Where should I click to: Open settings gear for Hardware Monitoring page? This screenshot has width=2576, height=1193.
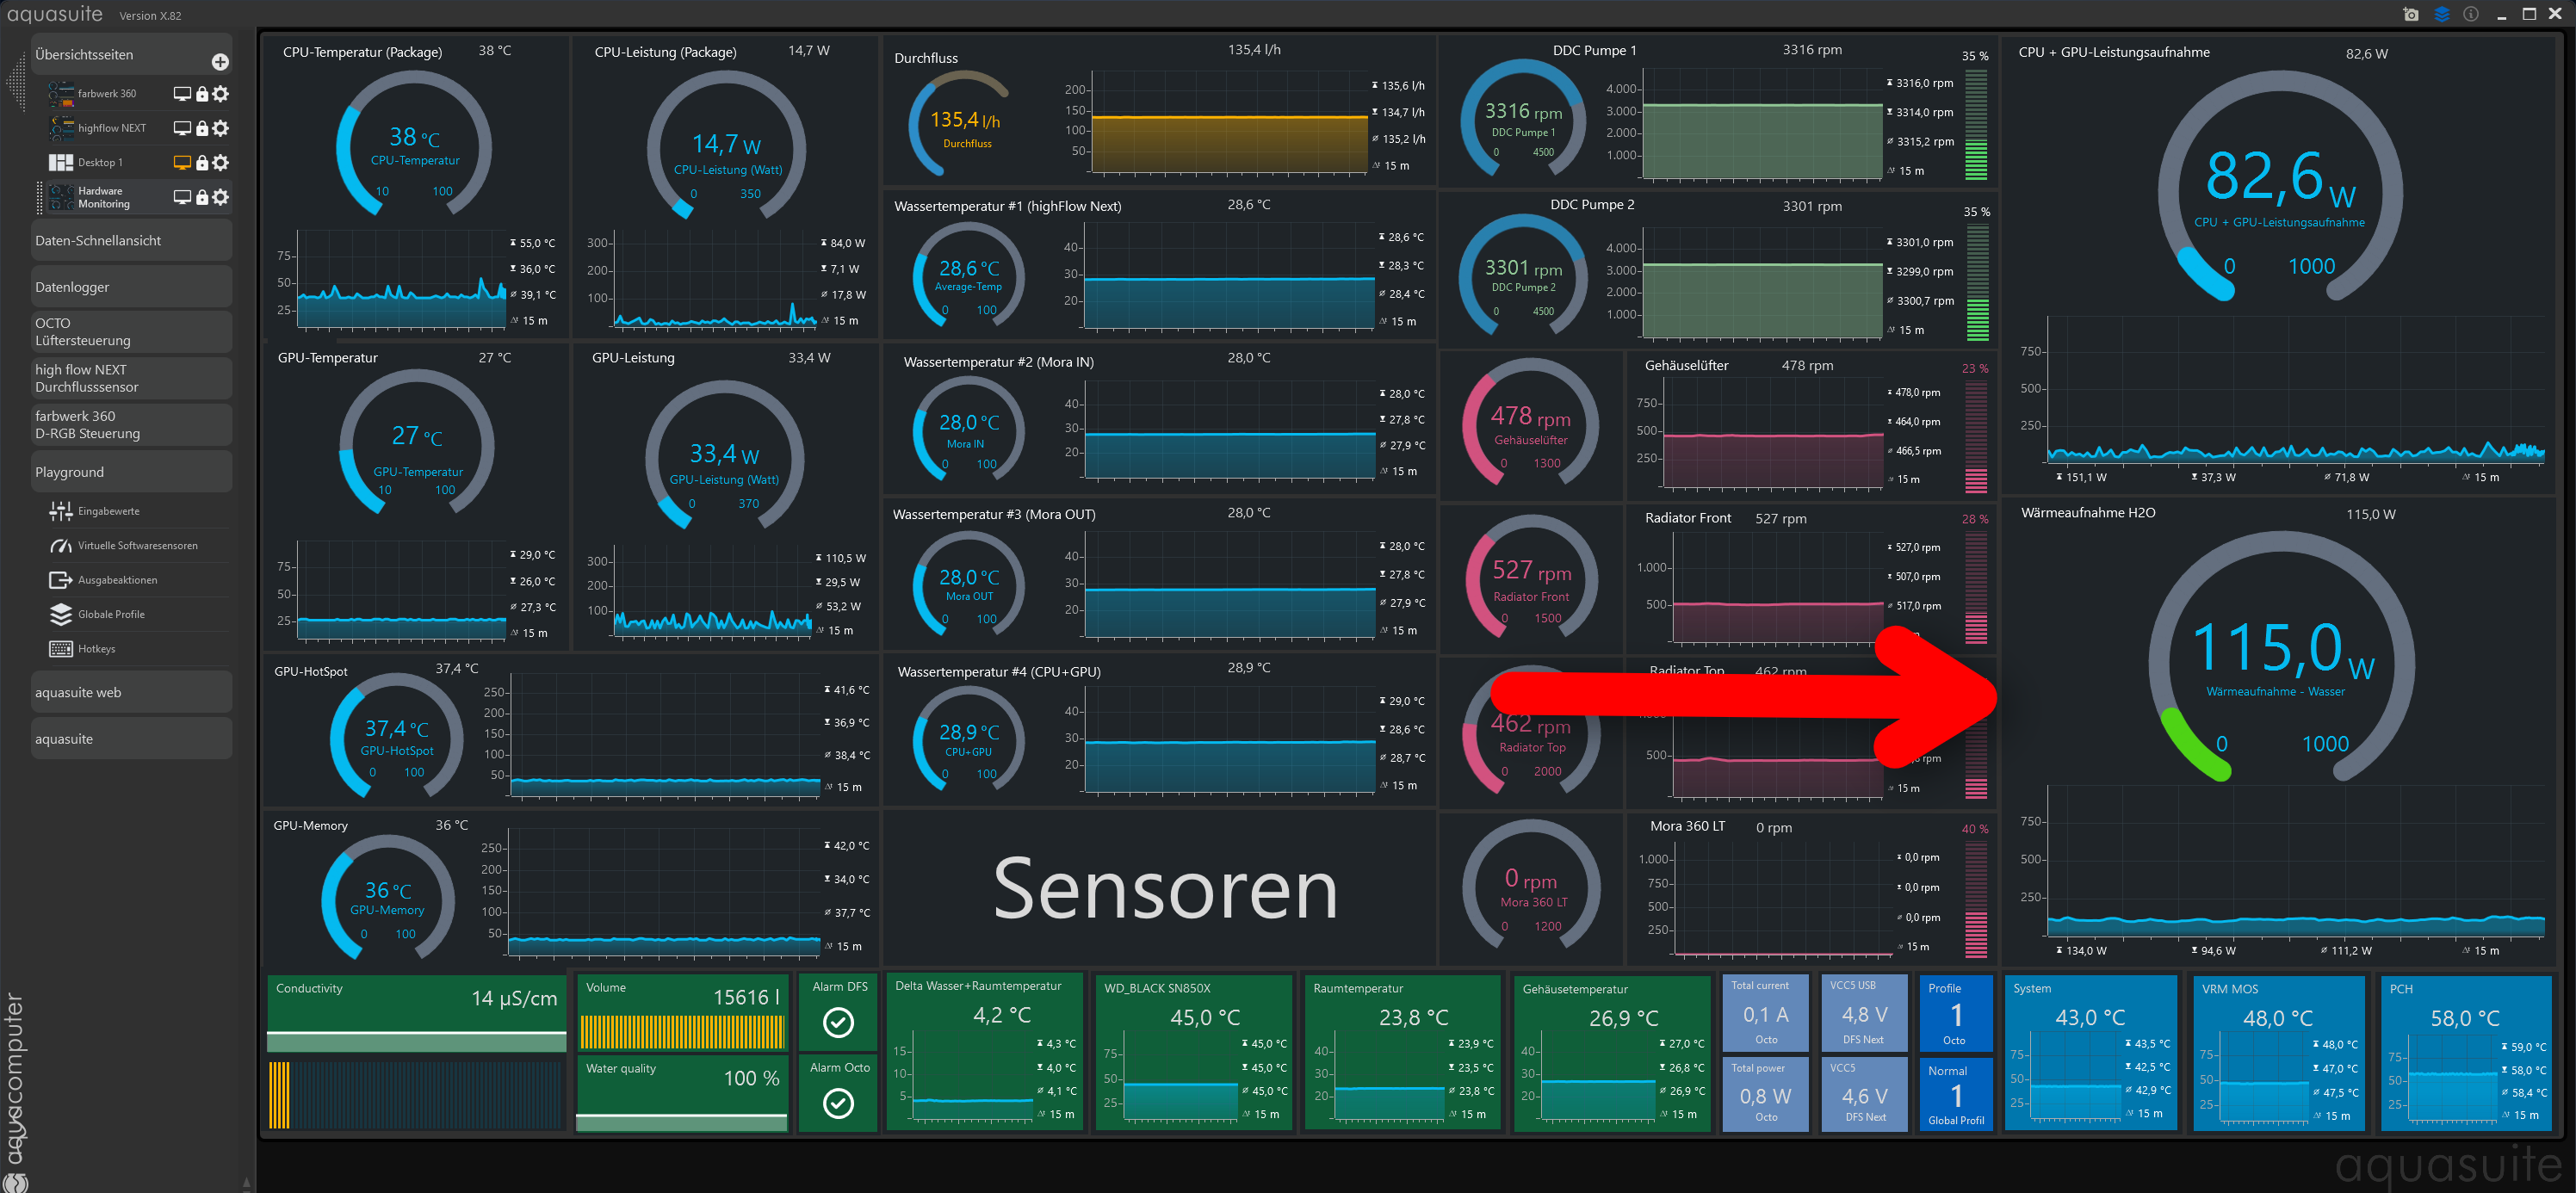click(x=221, y=197)
